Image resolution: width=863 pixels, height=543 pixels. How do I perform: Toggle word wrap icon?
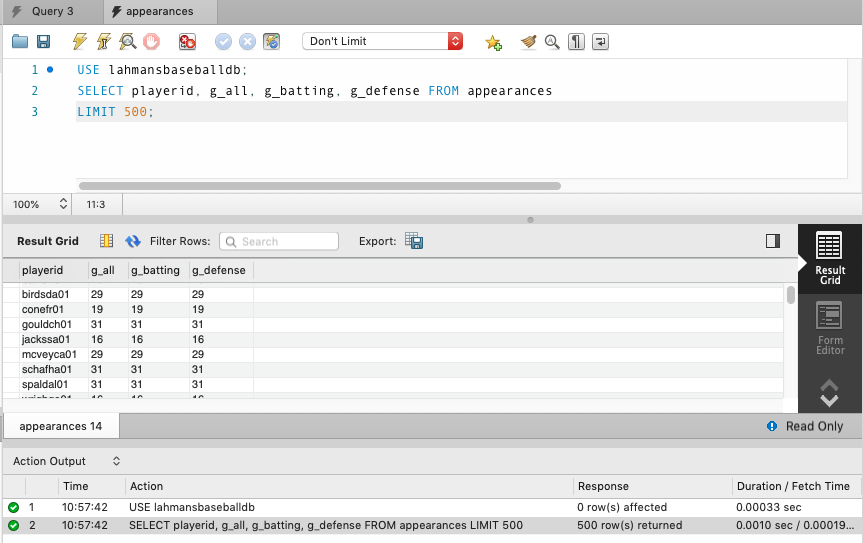tap(600, 41)
